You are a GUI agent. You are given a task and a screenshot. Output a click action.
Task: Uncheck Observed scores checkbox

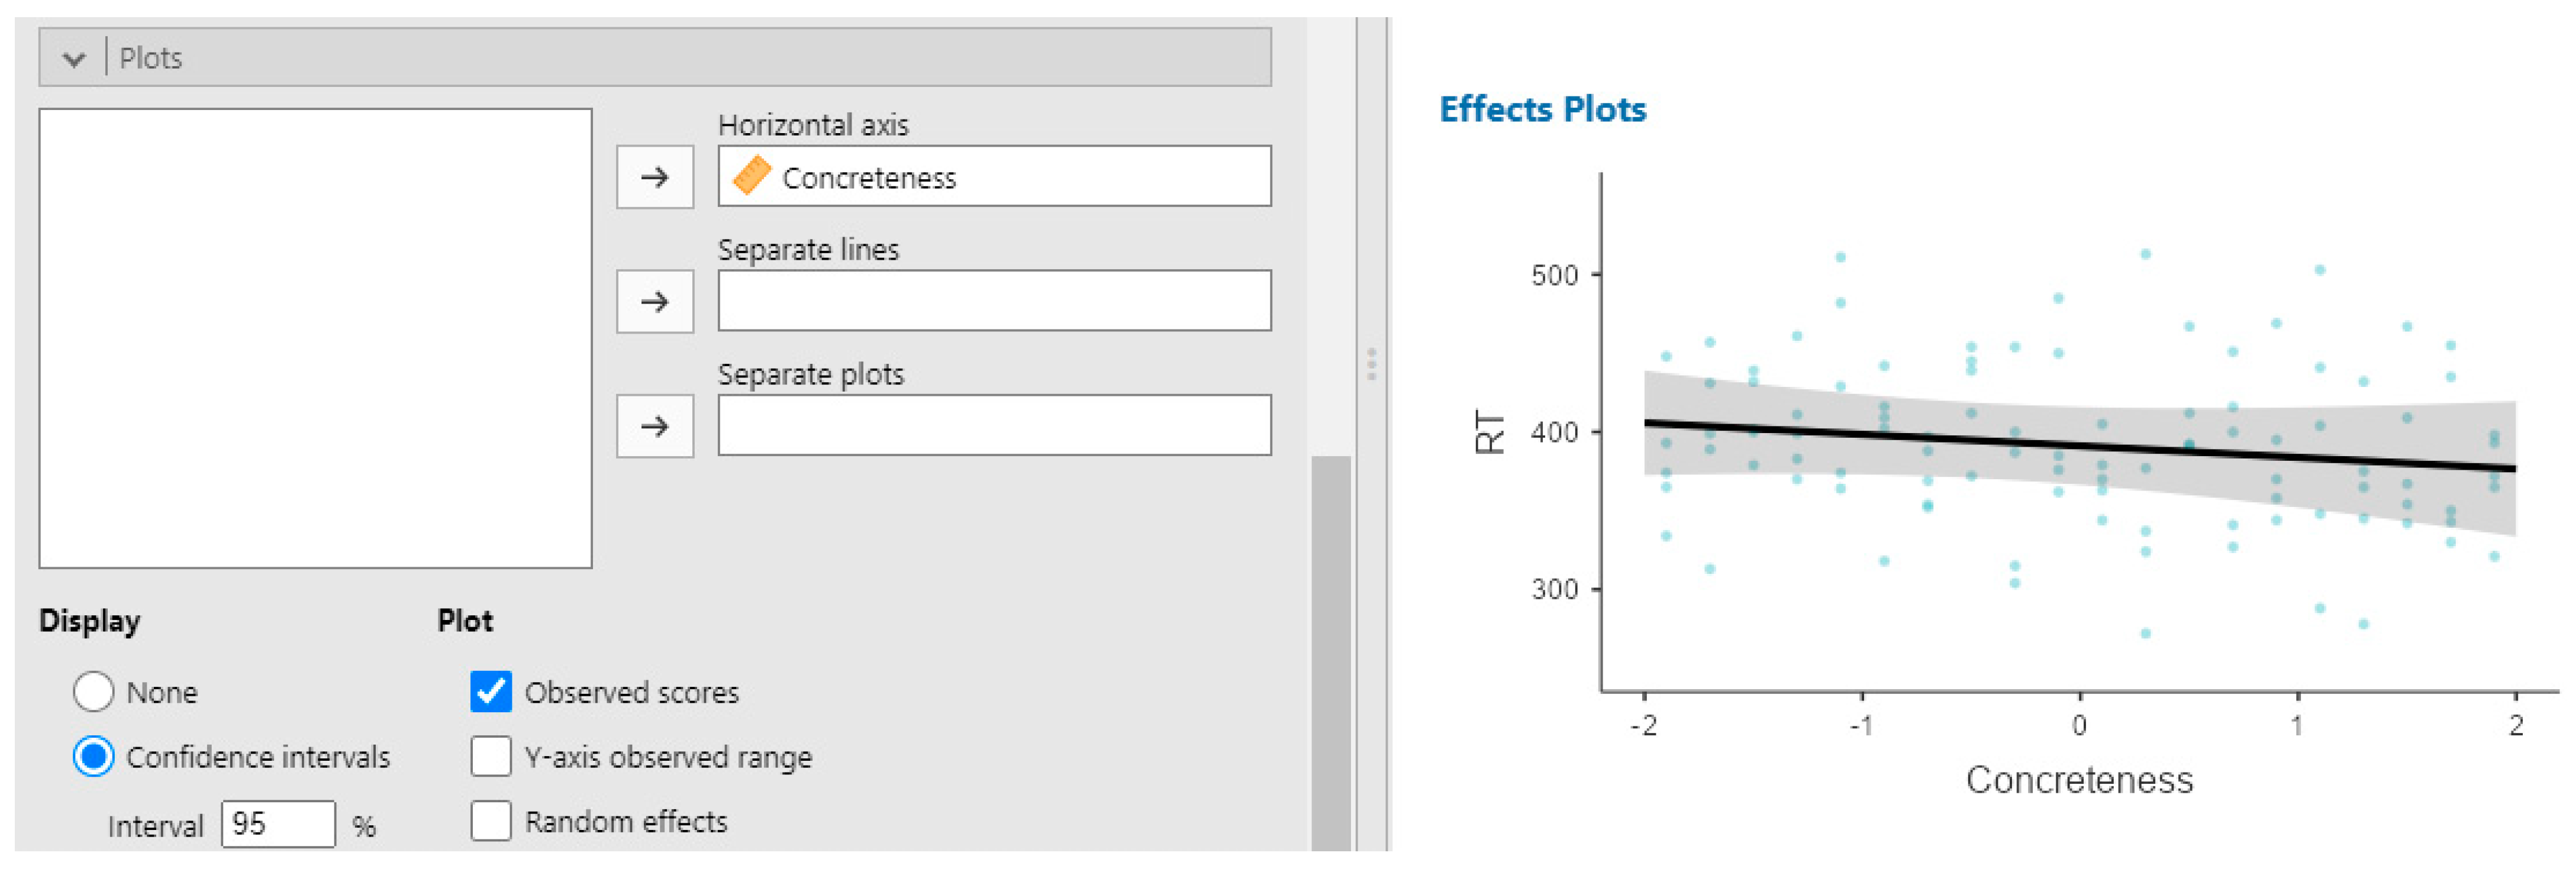pos(491,692)
